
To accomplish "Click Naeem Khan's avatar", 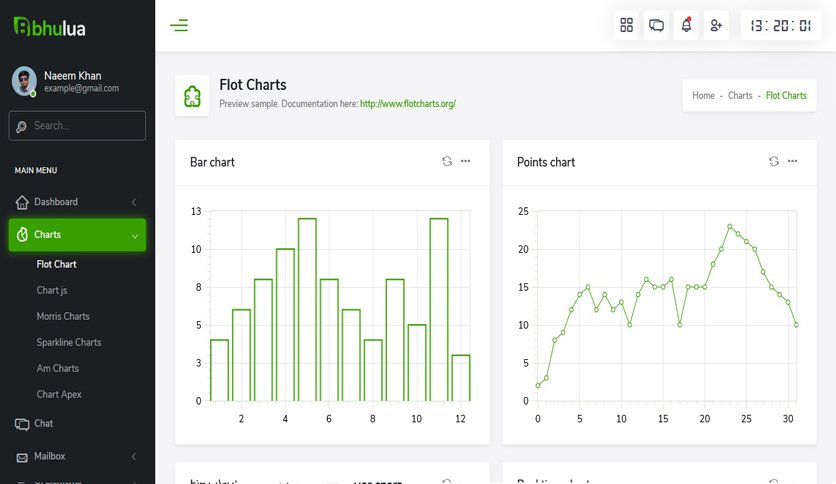I will [x=25, y=81].
